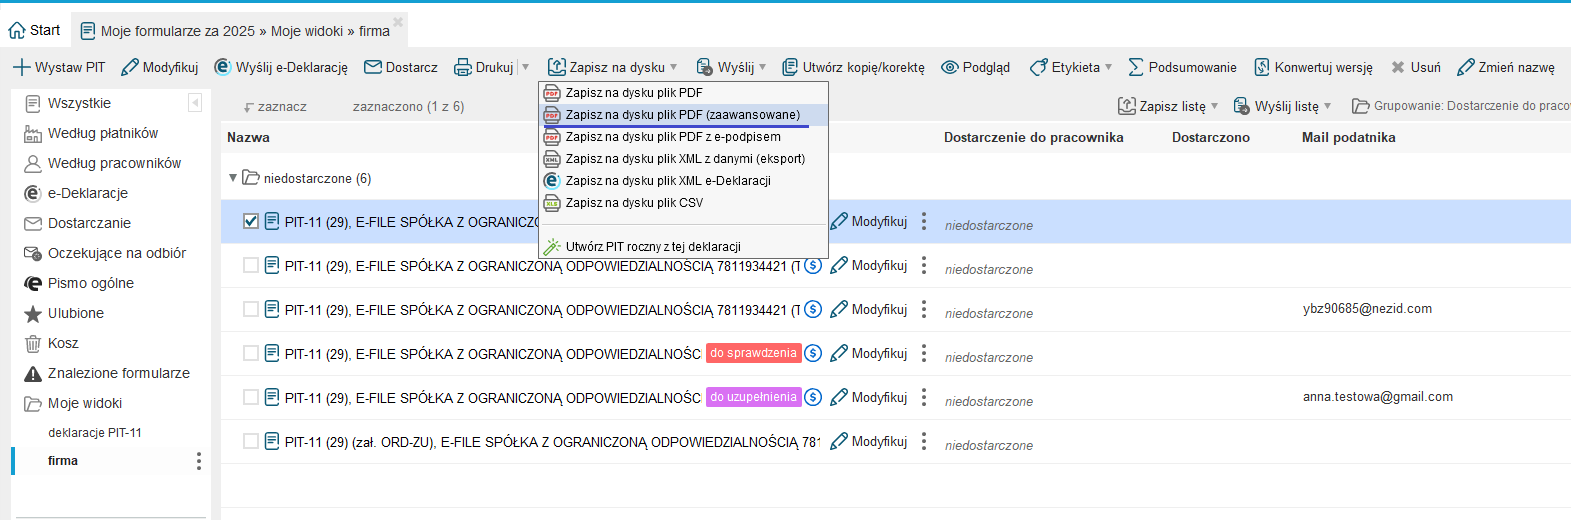The height and width of the screenshot is (520, 1571).
Task: Click Wystaw PIT button
Action: click(x=59, y=67)
